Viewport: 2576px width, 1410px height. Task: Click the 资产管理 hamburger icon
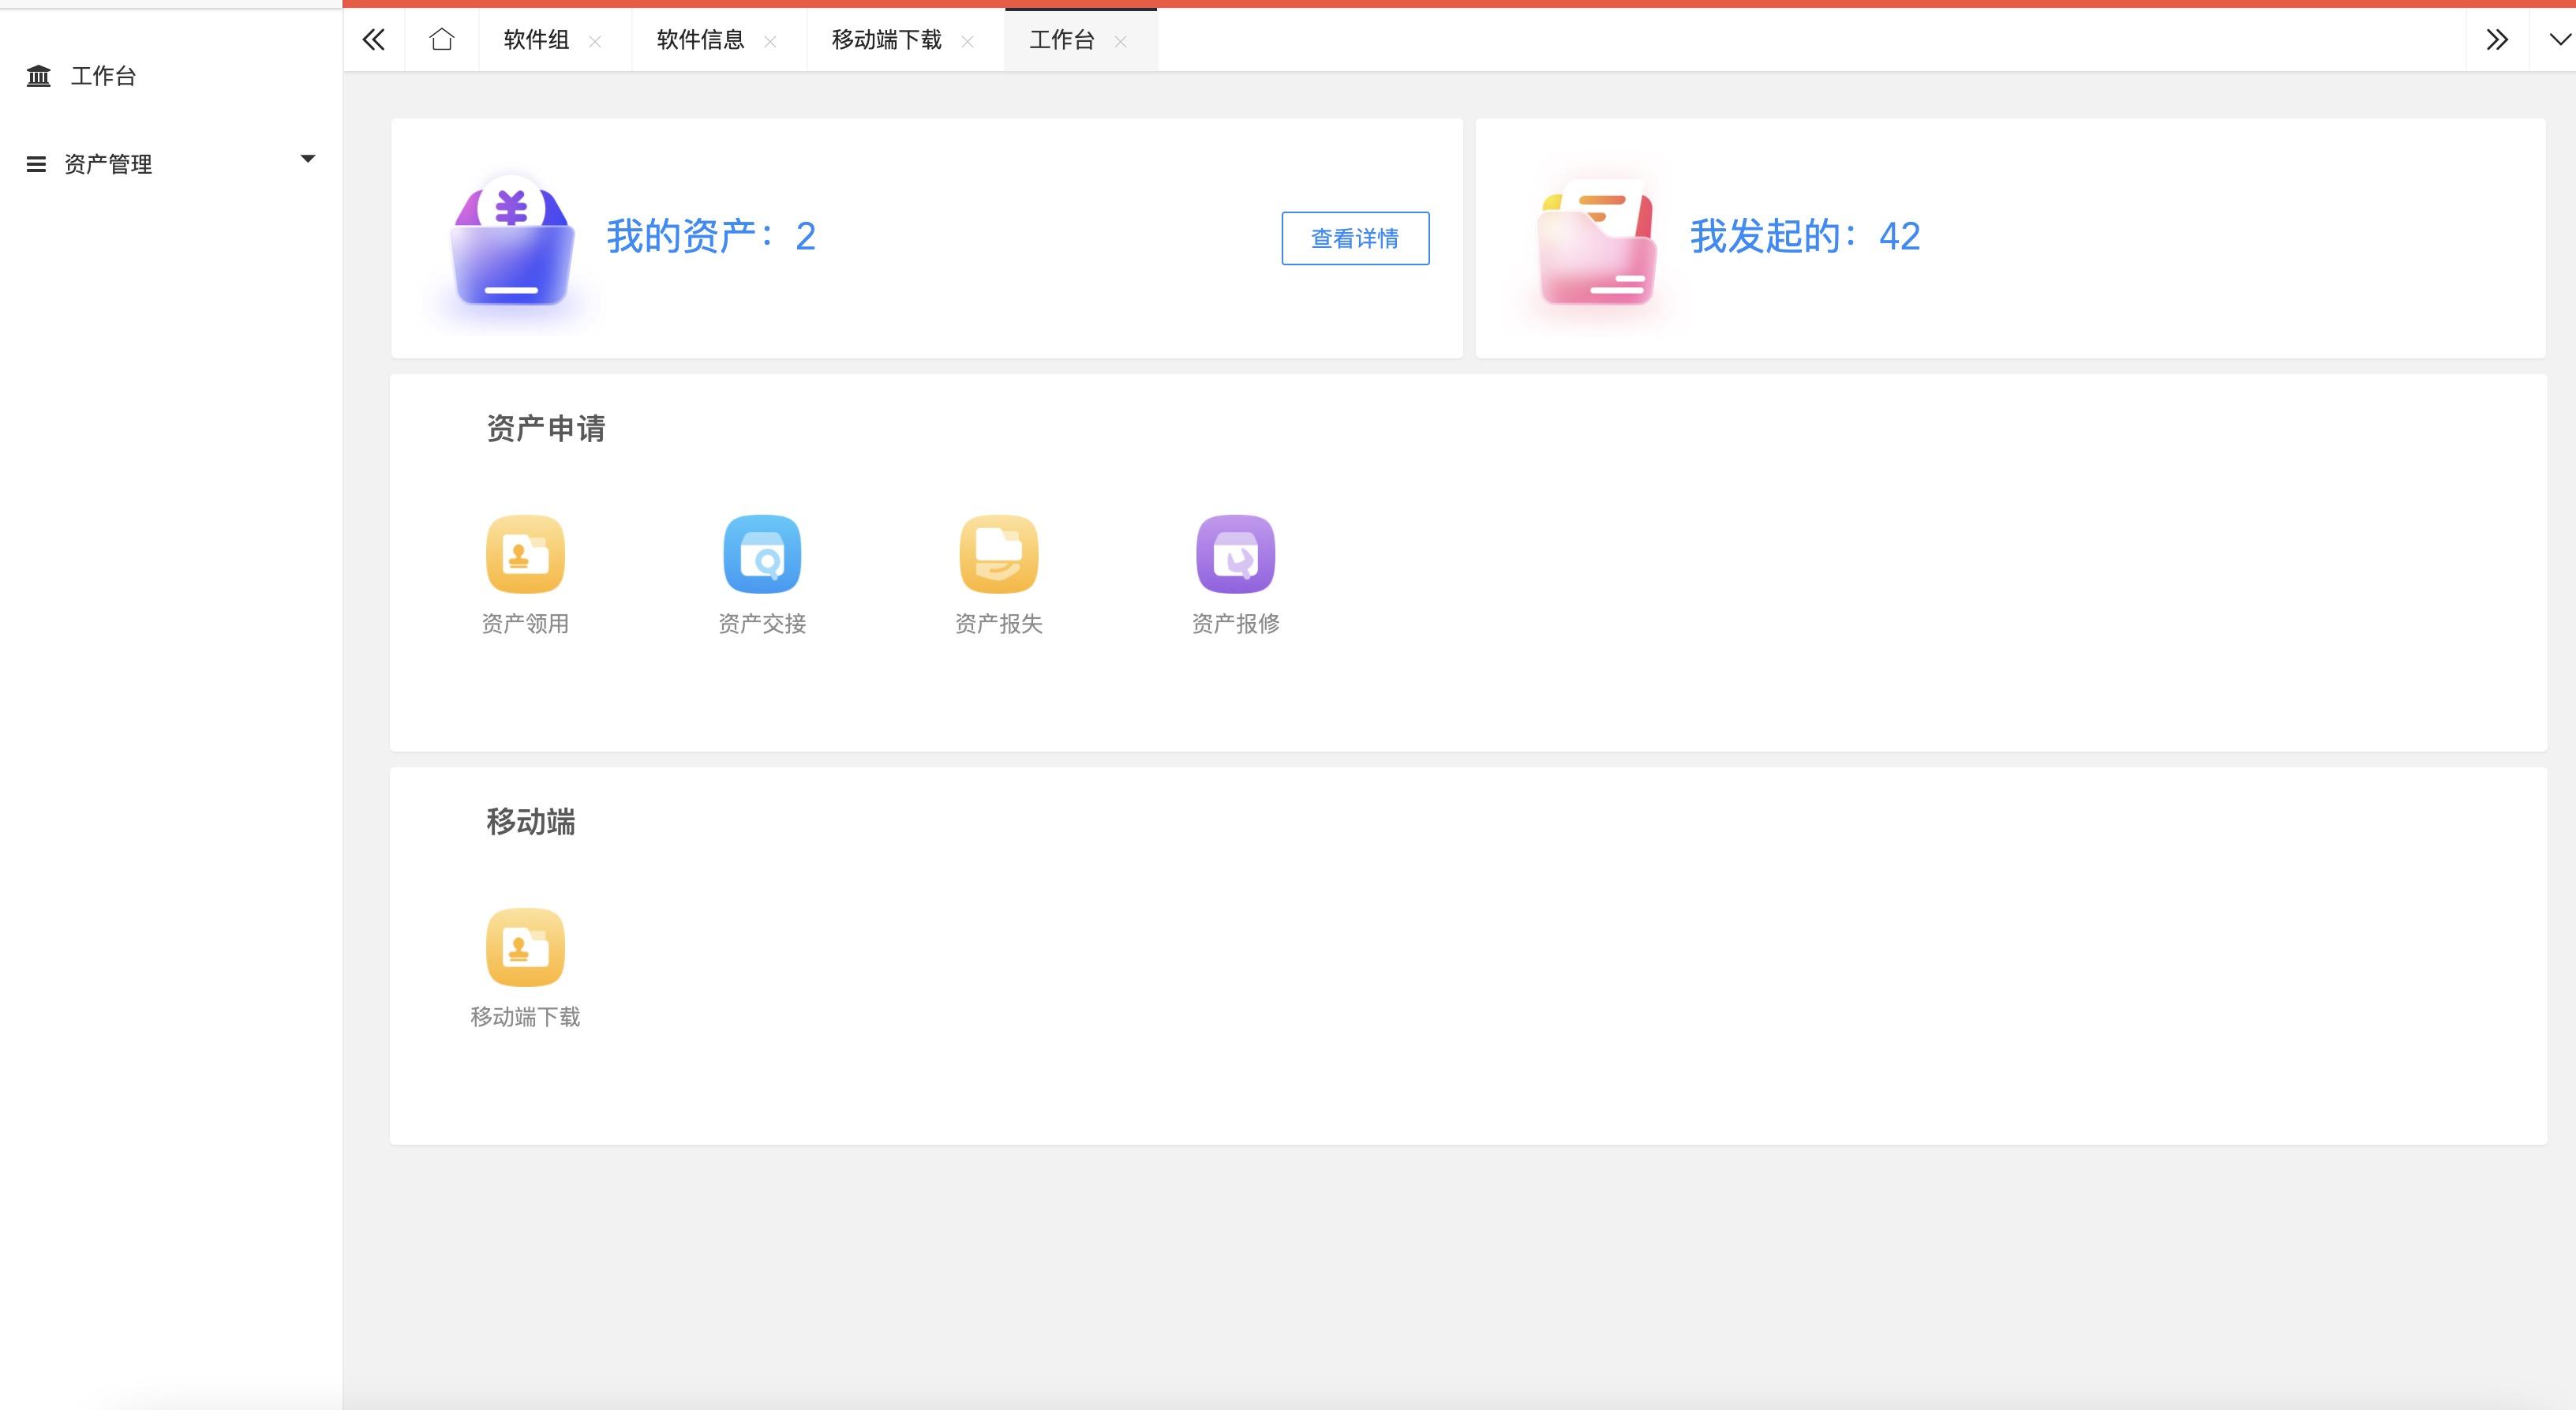(36, 164)
